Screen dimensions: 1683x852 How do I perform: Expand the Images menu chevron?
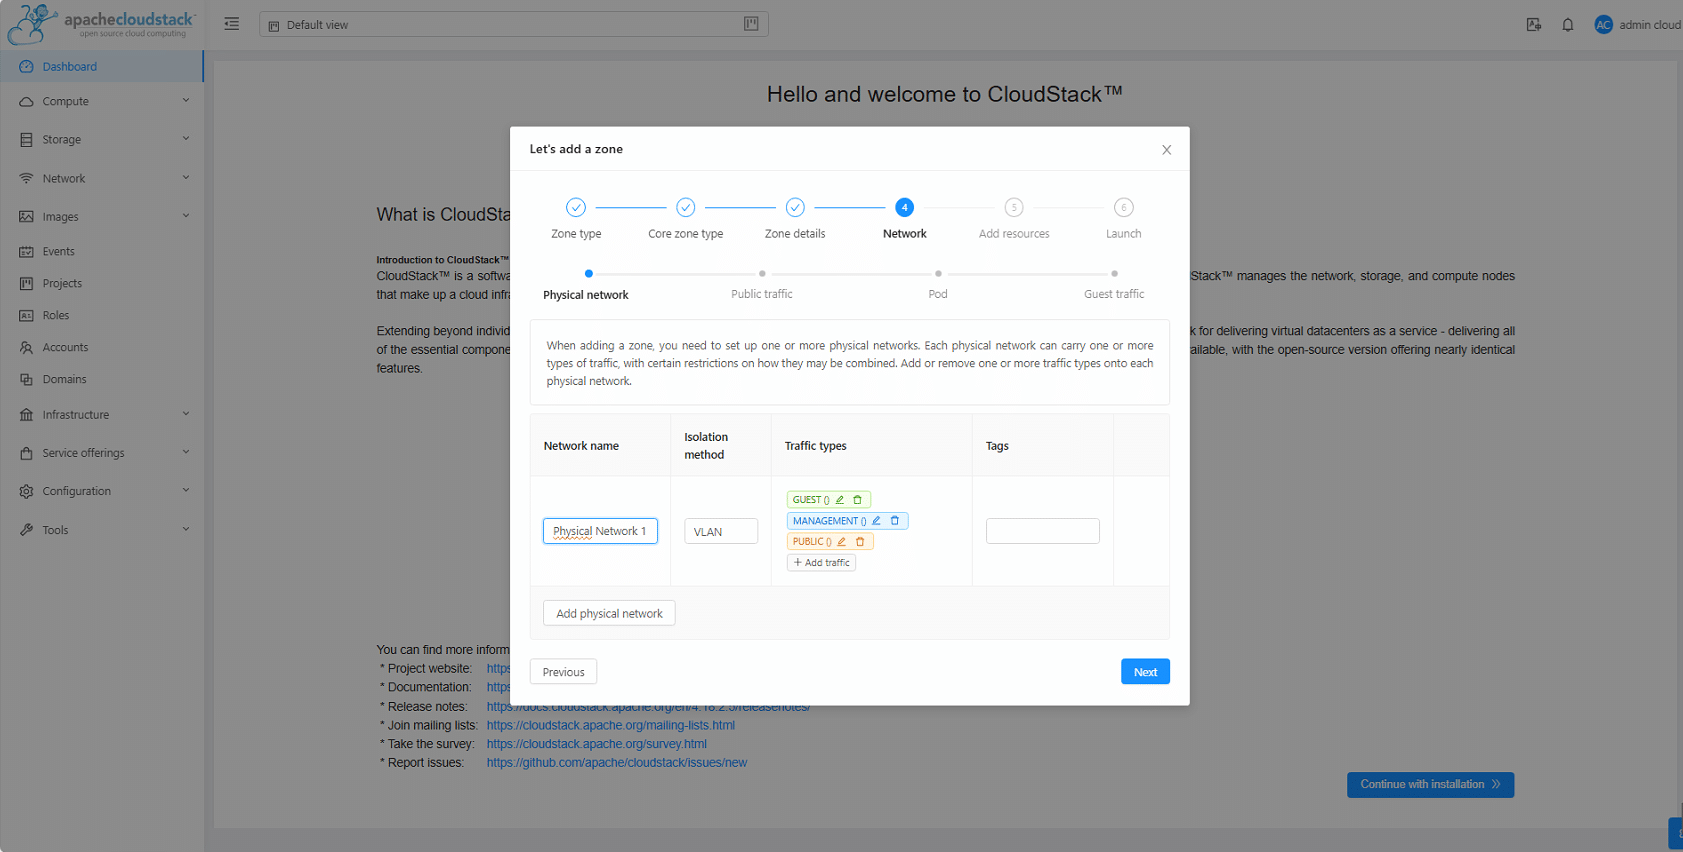(x=186, y=216)
